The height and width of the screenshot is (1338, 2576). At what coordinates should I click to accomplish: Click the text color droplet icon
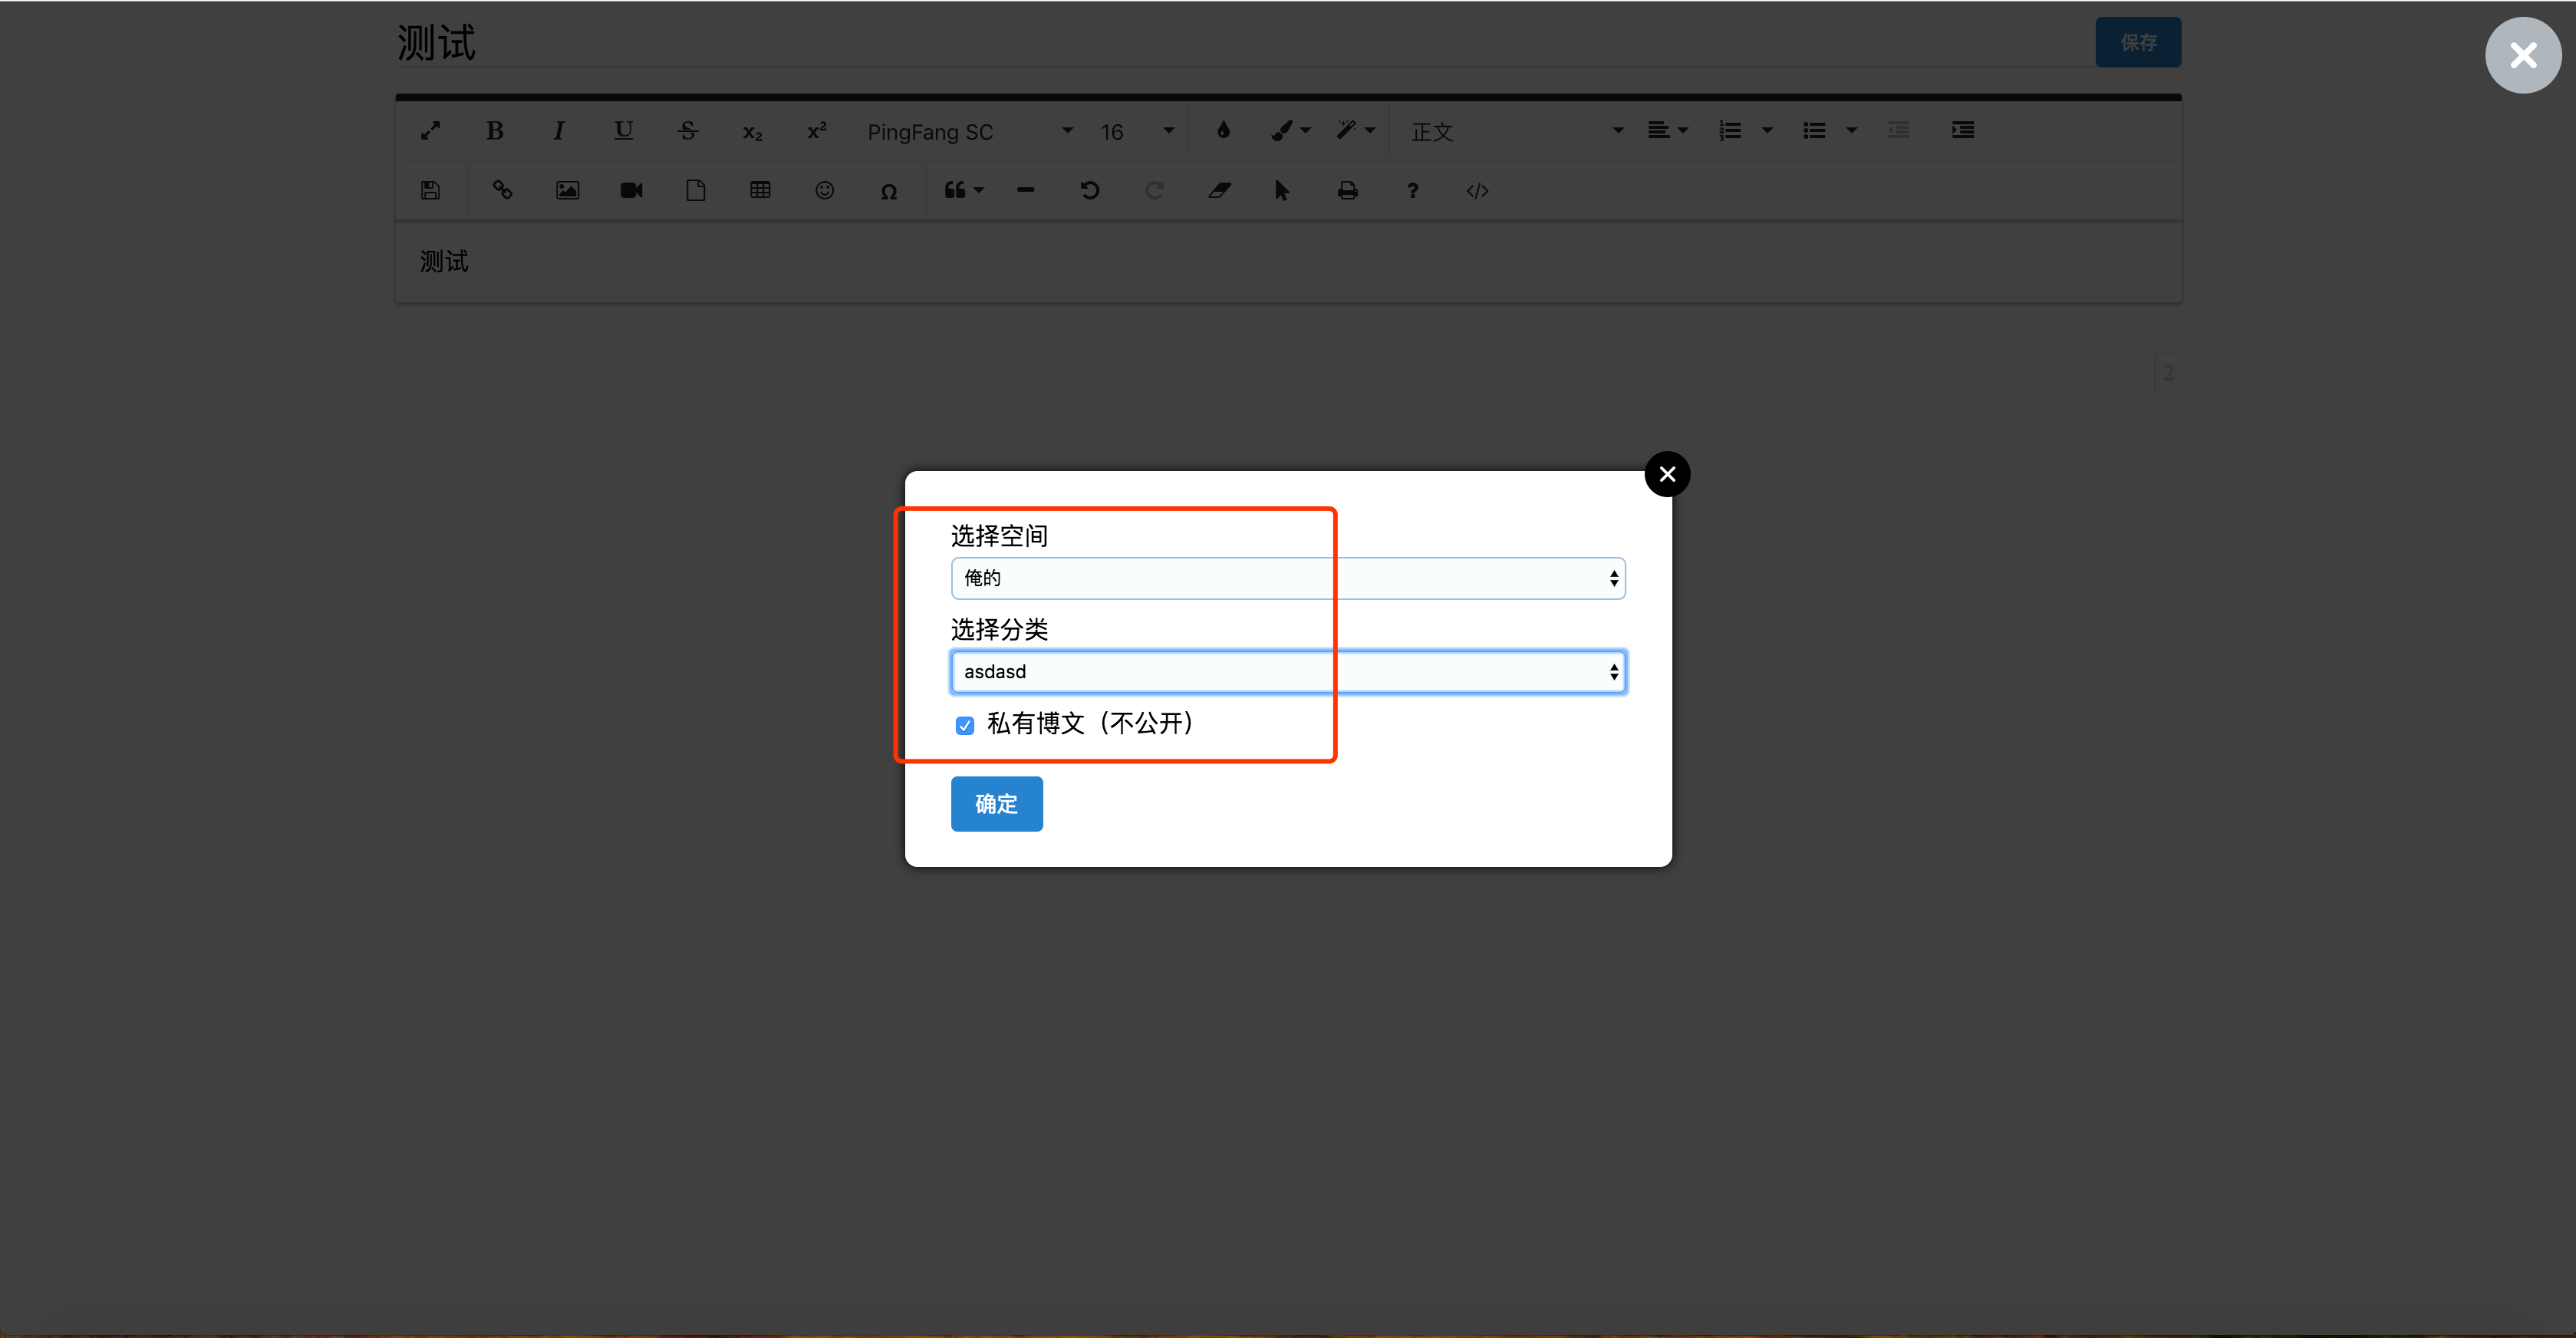coord(1223,130)
